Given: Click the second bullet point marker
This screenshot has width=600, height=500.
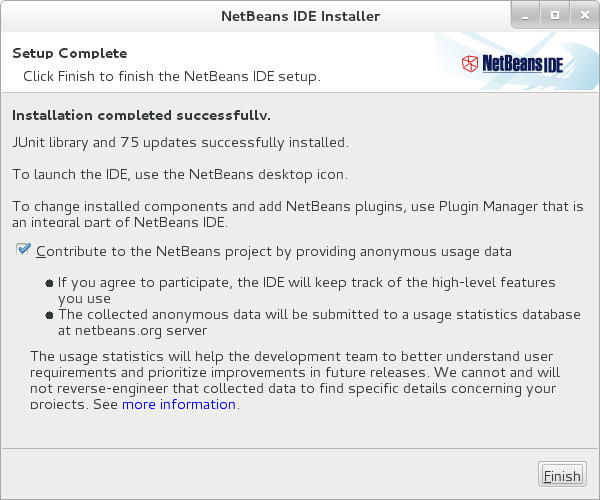Looking at the screenshot, I should (x=50, y=315).
